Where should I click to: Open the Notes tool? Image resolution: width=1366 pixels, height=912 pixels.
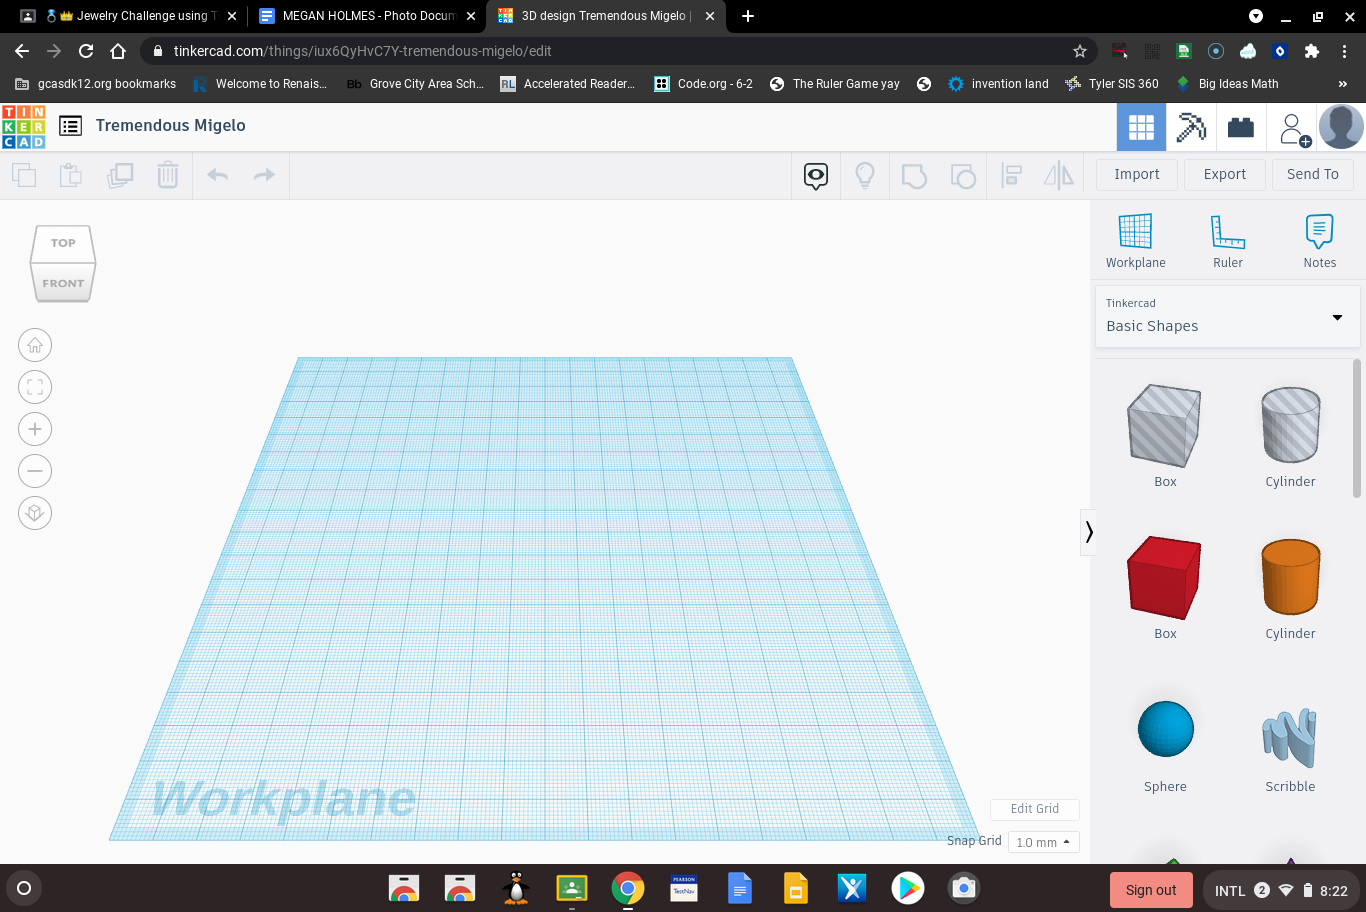pyautogui.click(x=1318, y=240)
